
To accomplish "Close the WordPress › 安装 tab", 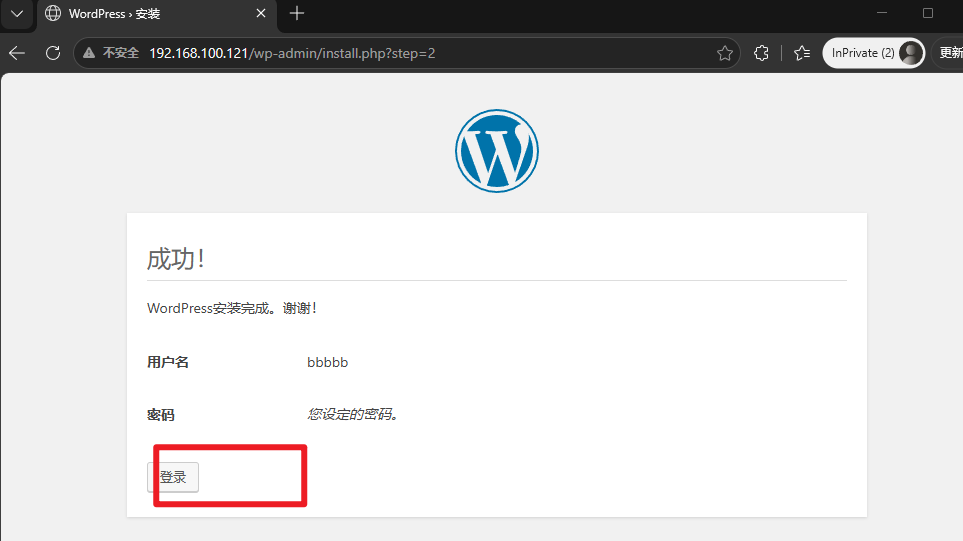I will click(261, 14).
